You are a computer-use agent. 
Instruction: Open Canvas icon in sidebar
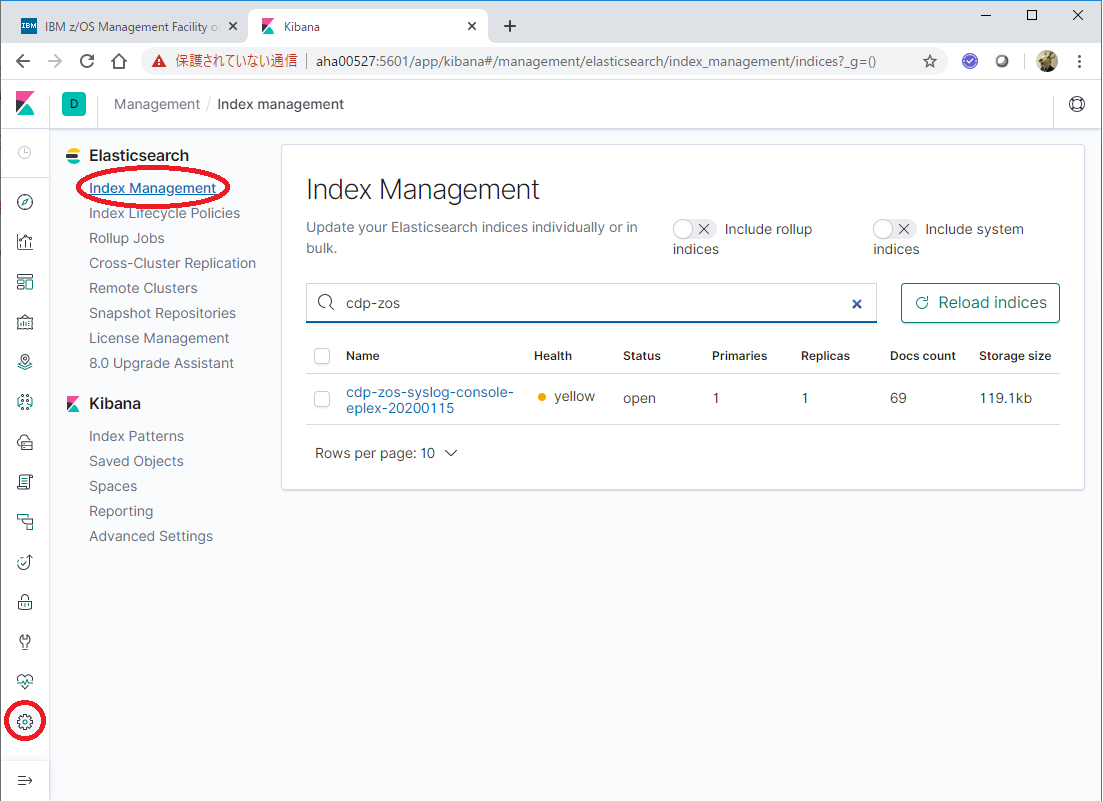(25, 322)
